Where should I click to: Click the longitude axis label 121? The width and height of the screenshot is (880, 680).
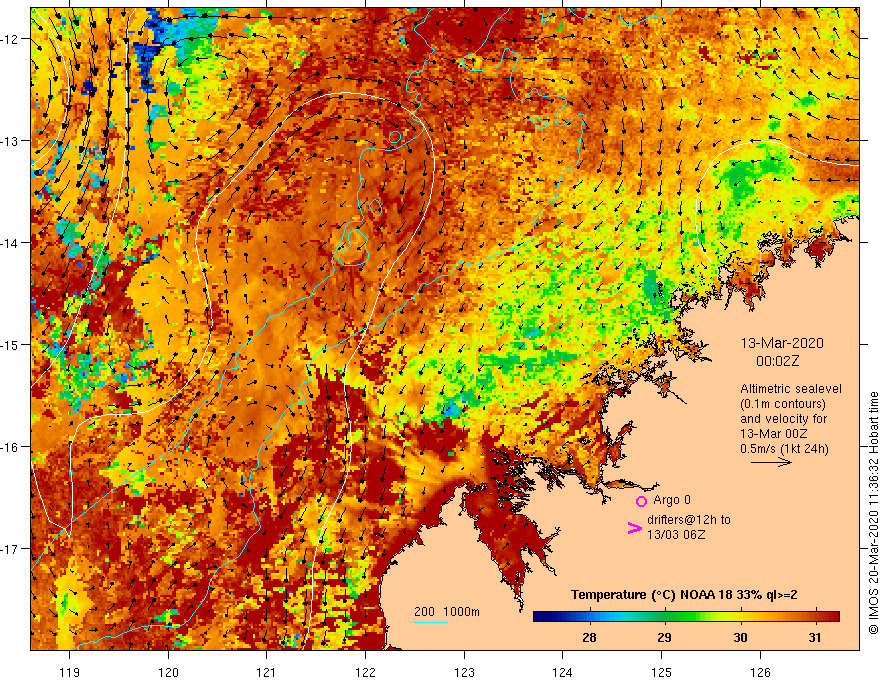[266, 672]
